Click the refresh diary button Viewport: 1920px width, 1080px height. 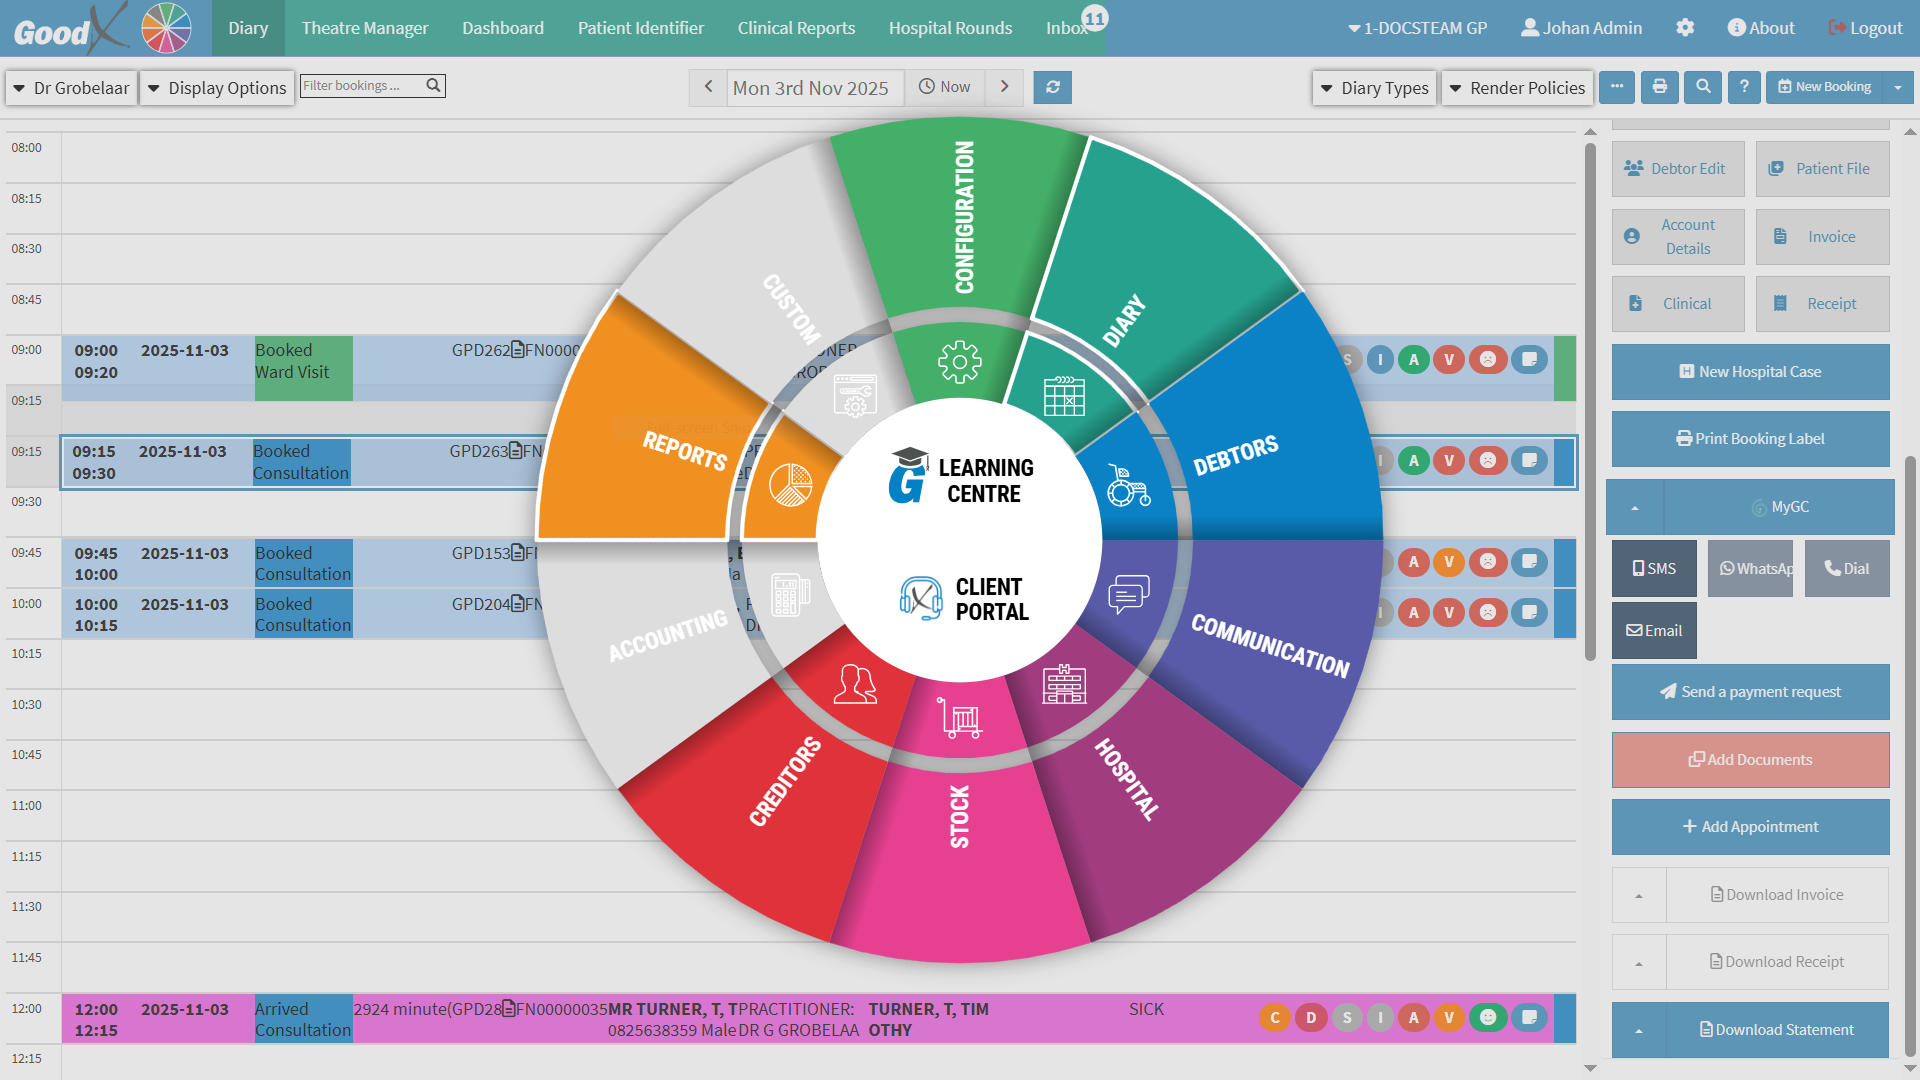click(x=1053, y=87)
